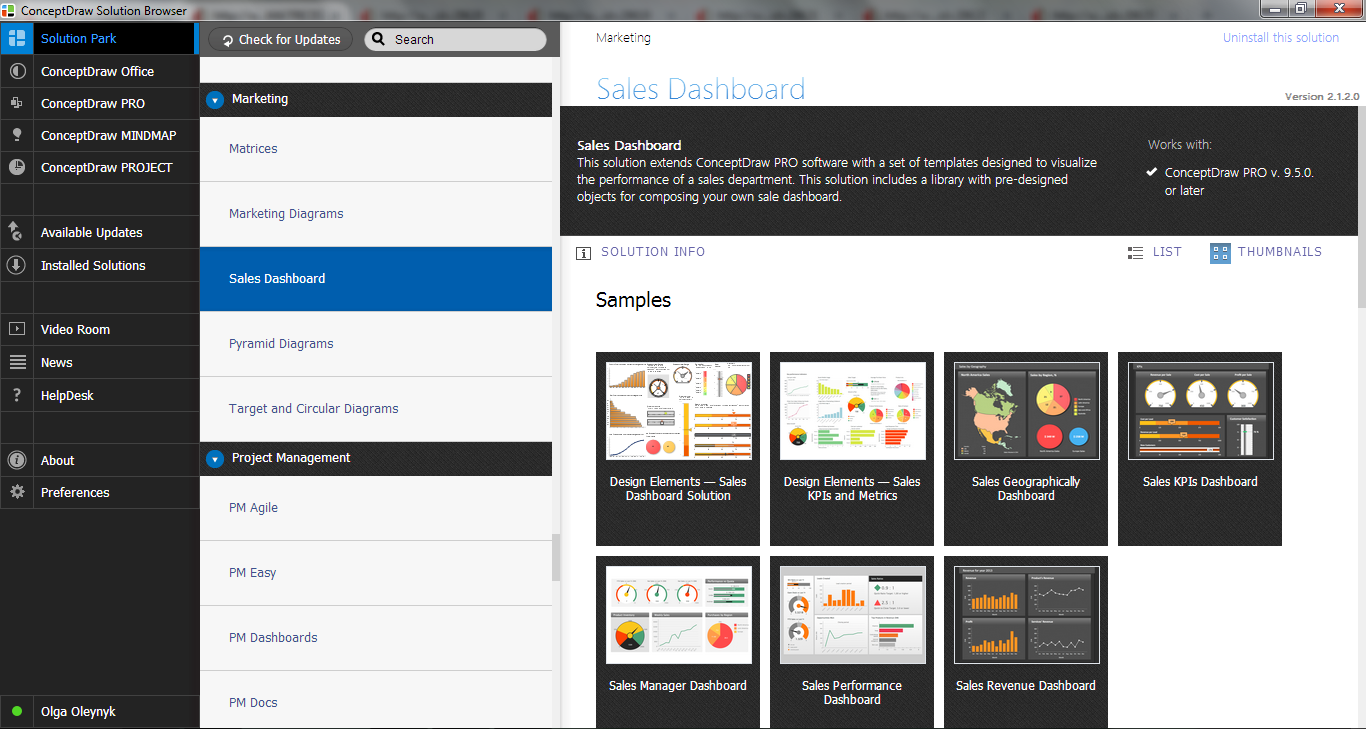Open Preferences

[x=98, y=492]
